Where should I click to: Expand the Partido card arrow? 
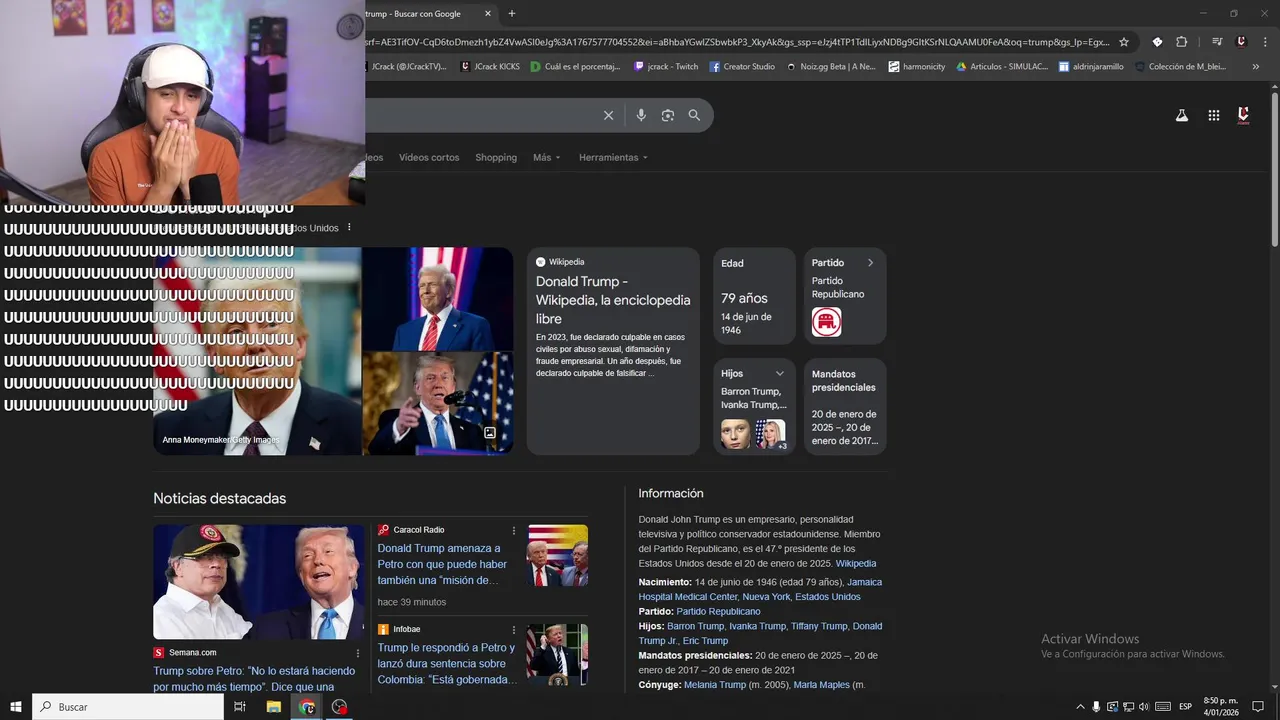pos(870,263)
